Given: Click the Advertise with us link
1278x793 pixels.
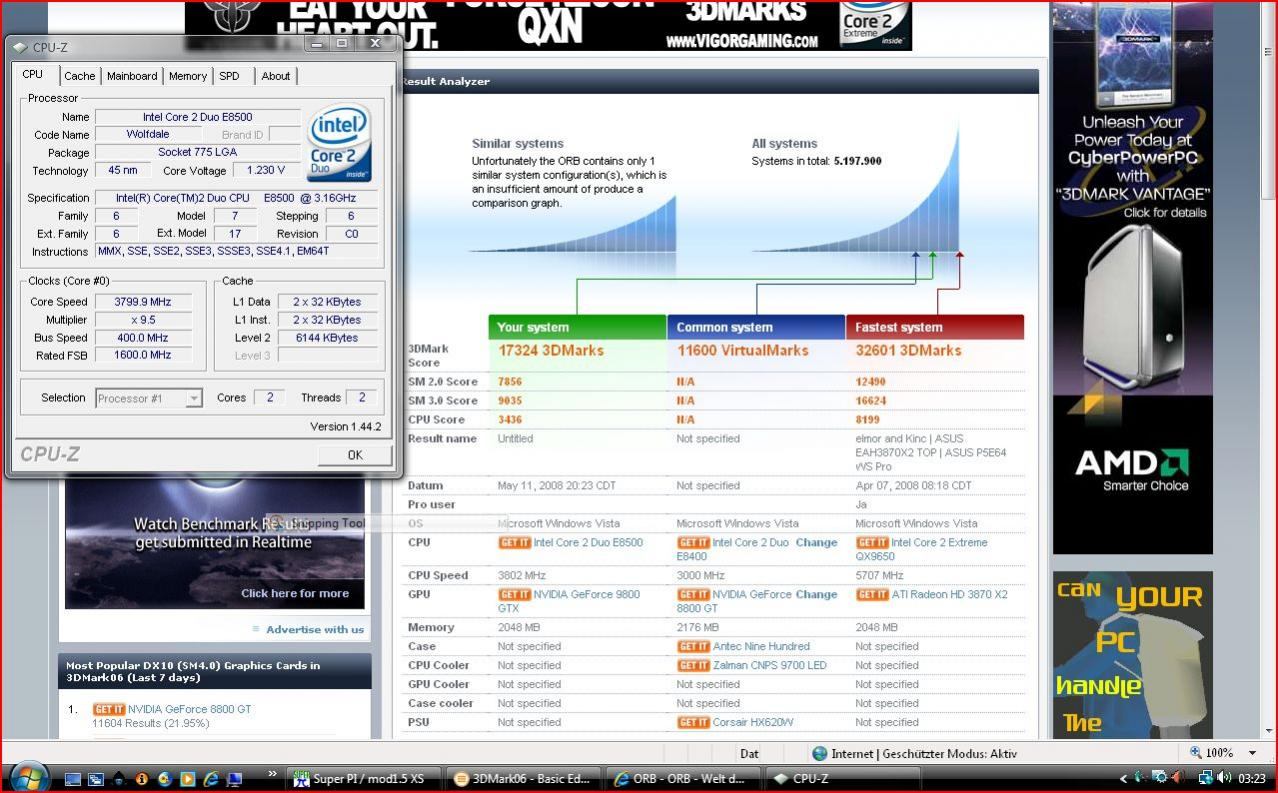Looking at the screenshot, I should point(315,629).
